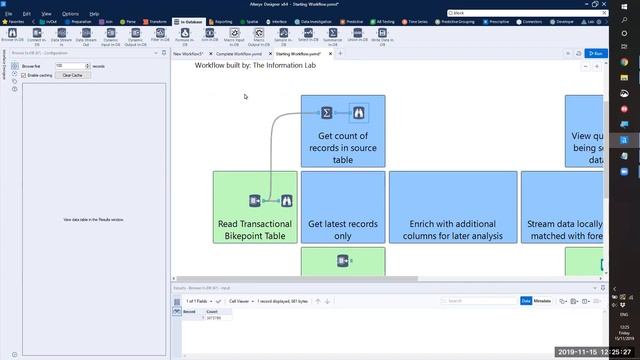The image size is (640, 360).
Task: Select the Union In-DB tool
Action: click(x=358, y=35)
